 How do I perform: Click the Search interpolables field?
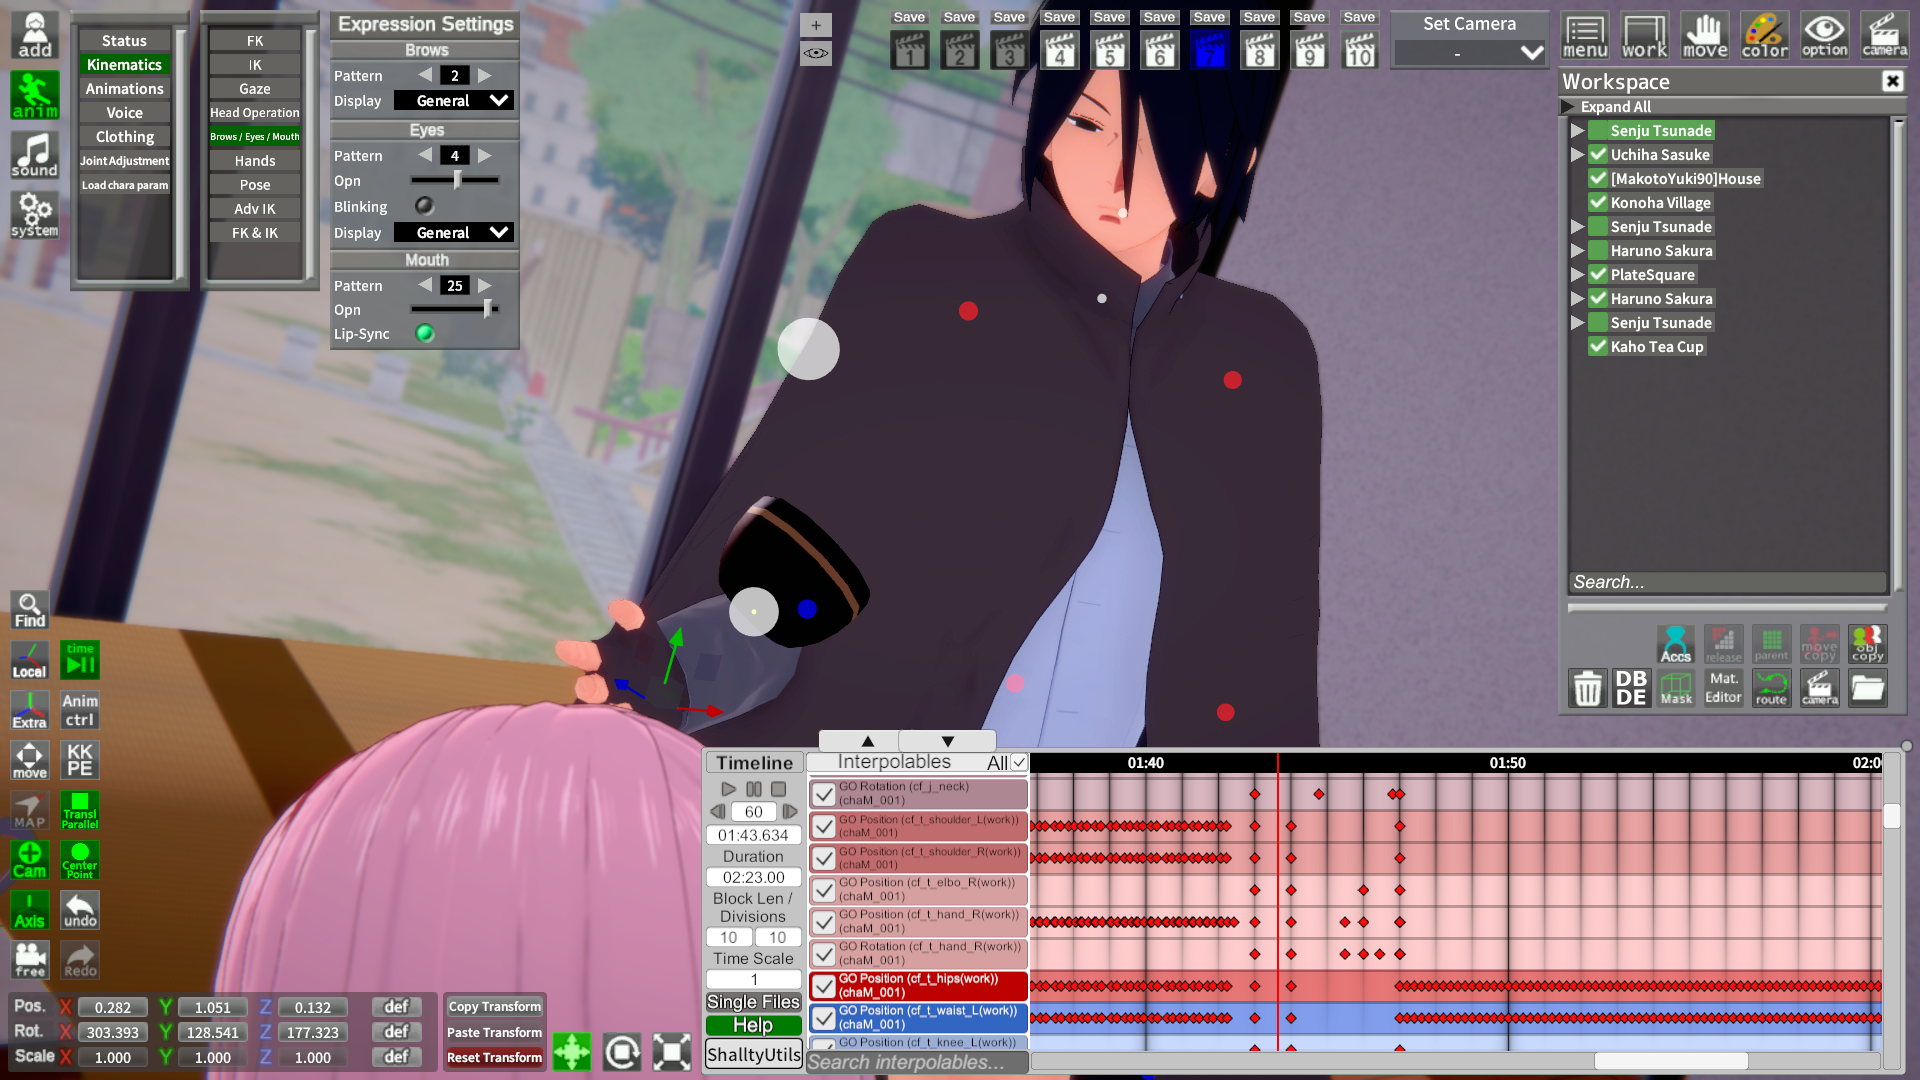pyautogui.click(x=917, y=1062)
